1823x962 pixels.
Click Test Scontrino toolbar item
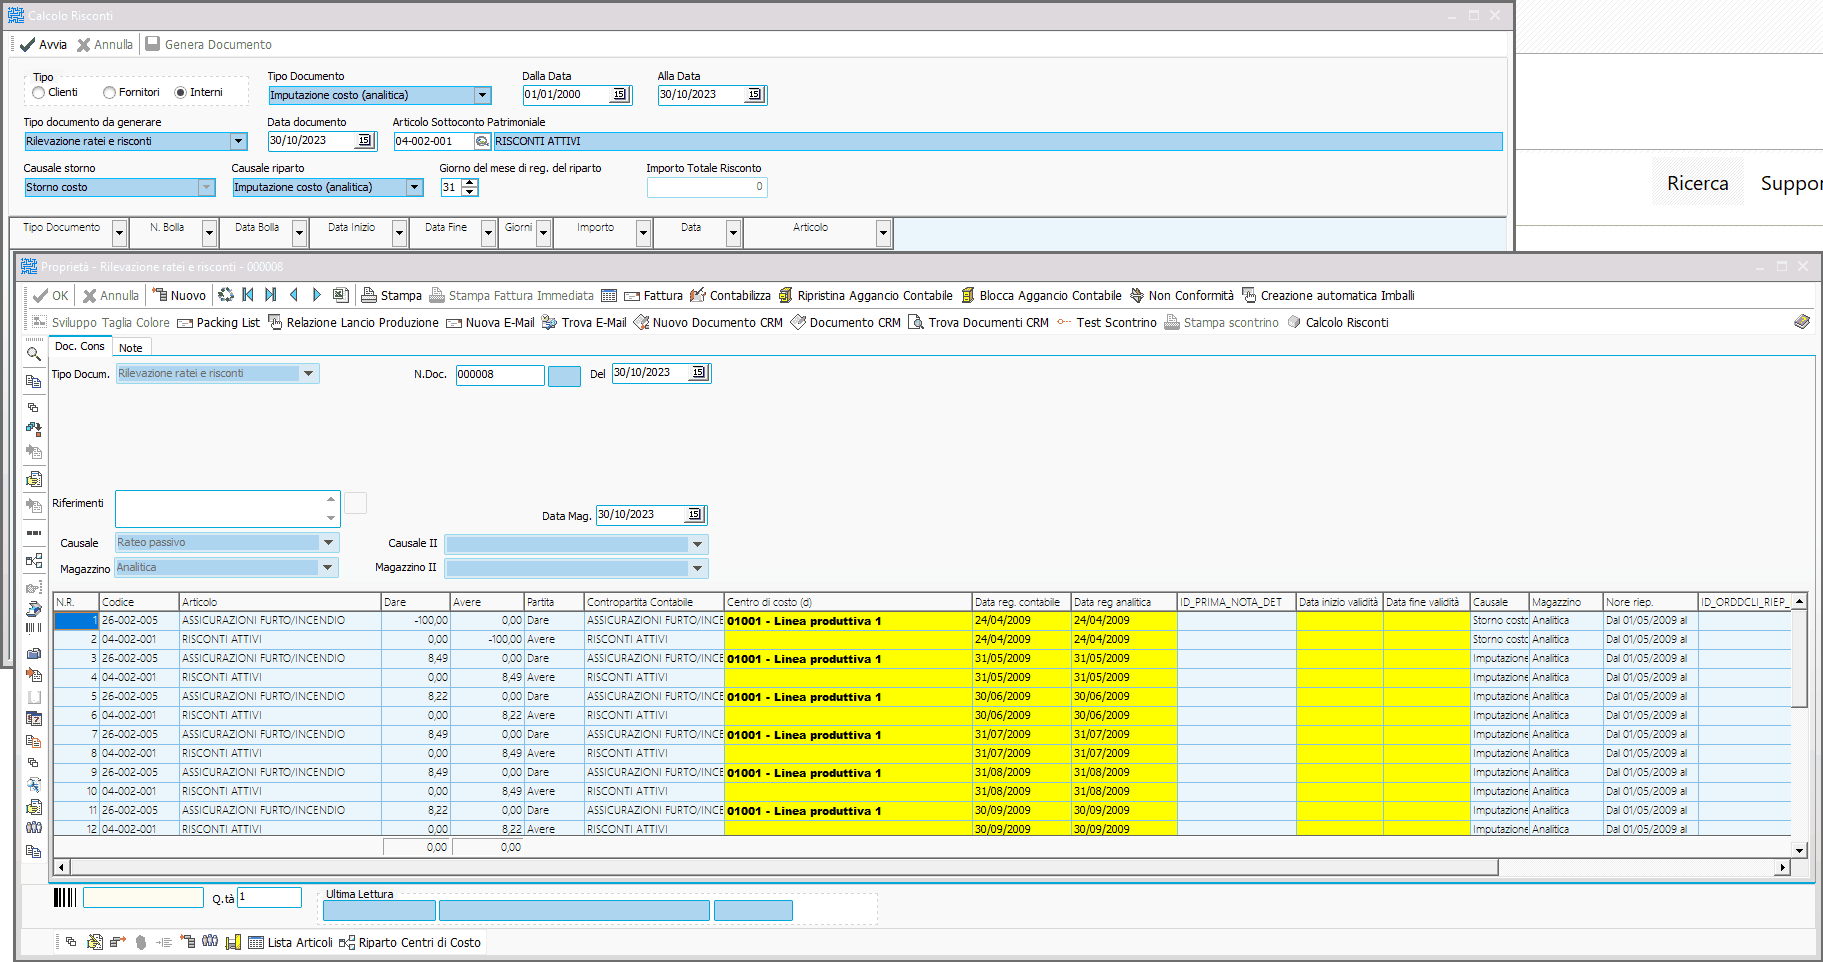[x=1107, y=322]
